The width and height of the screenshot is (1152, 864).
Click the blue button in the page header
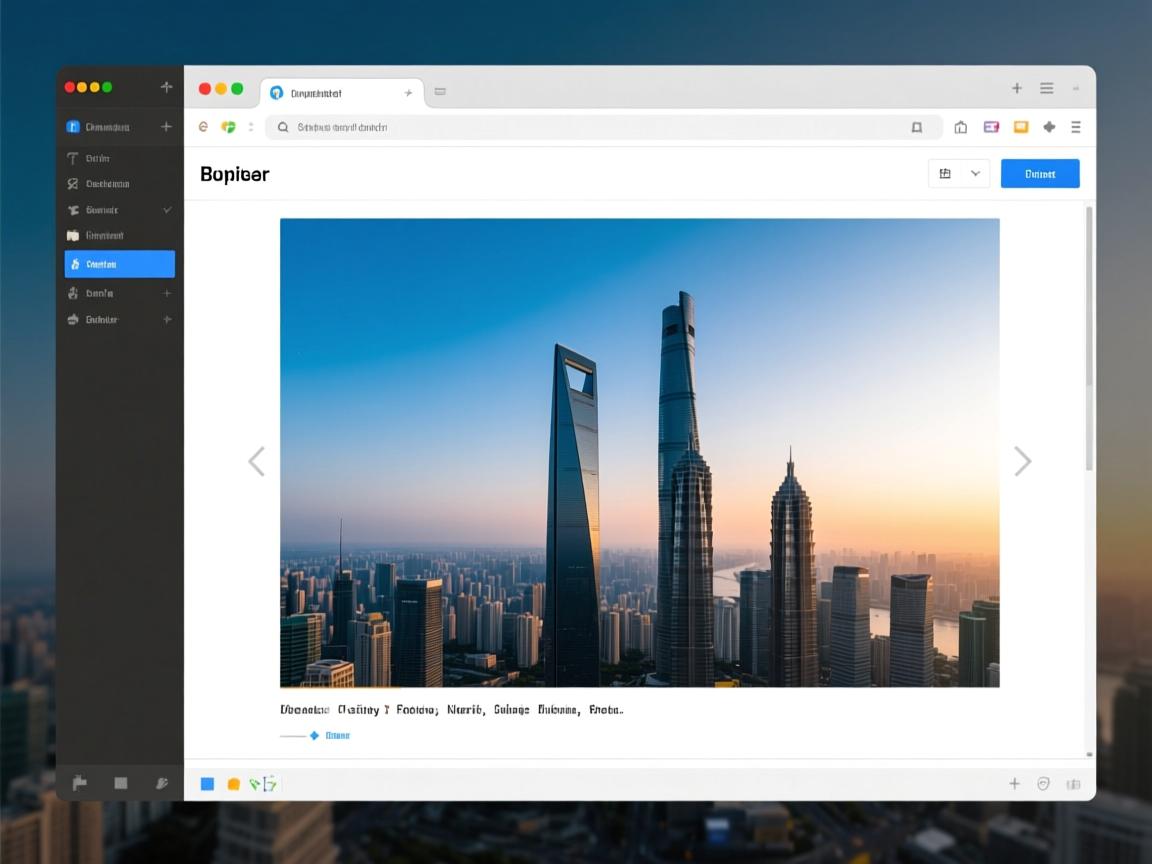coord(1040,174)
